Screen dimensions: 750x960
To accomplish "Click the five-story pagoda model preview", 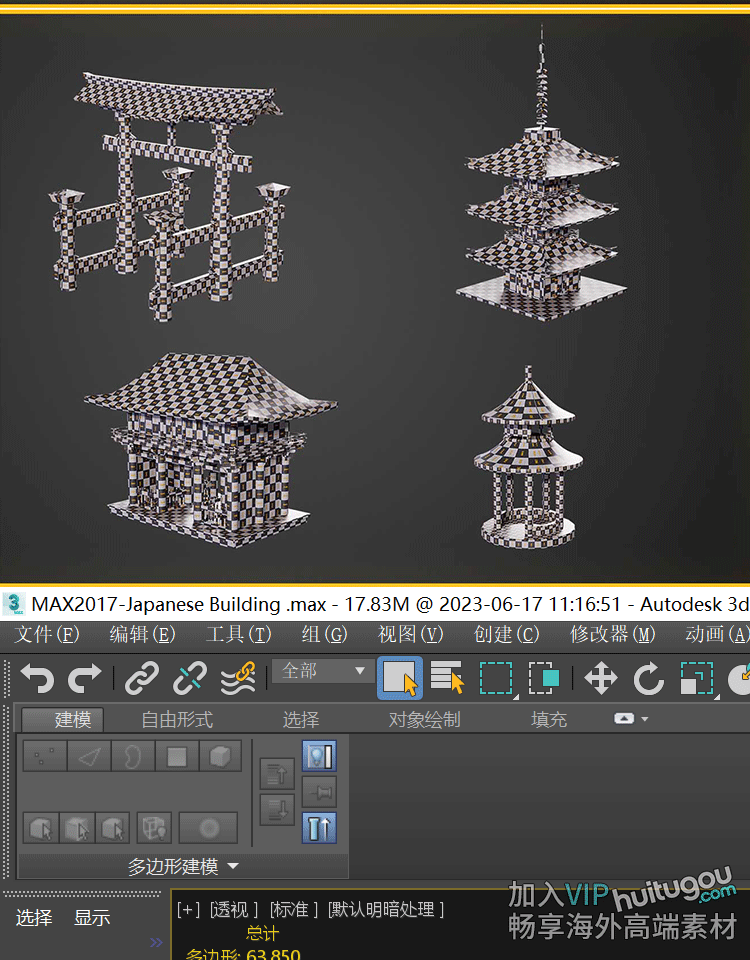I will tap(541, 174).
